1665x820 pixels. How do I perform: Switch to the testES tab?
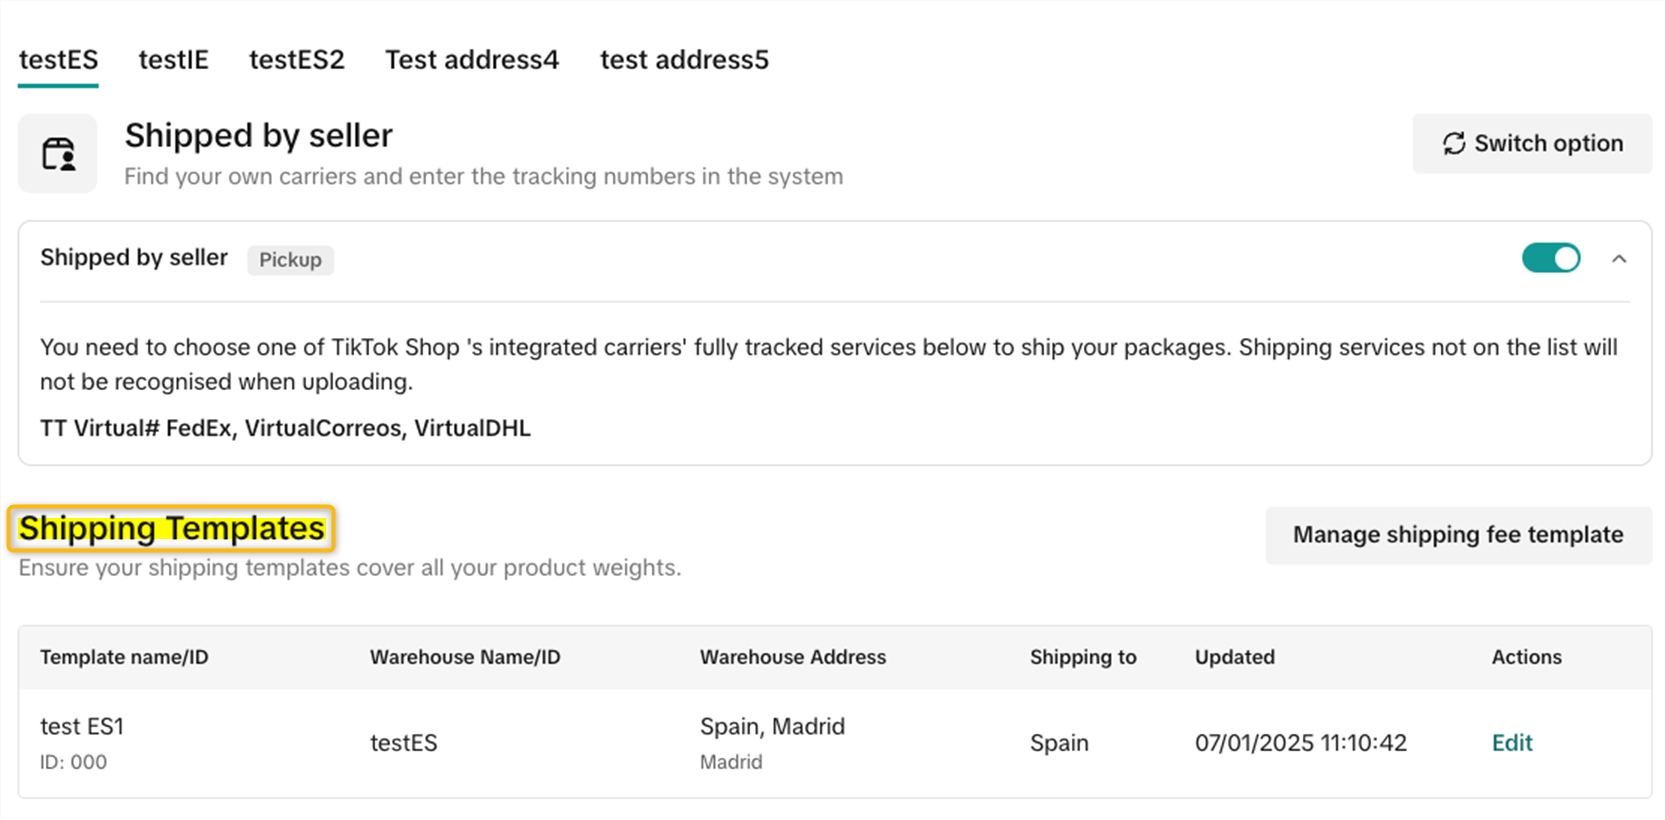pos(58,60)
